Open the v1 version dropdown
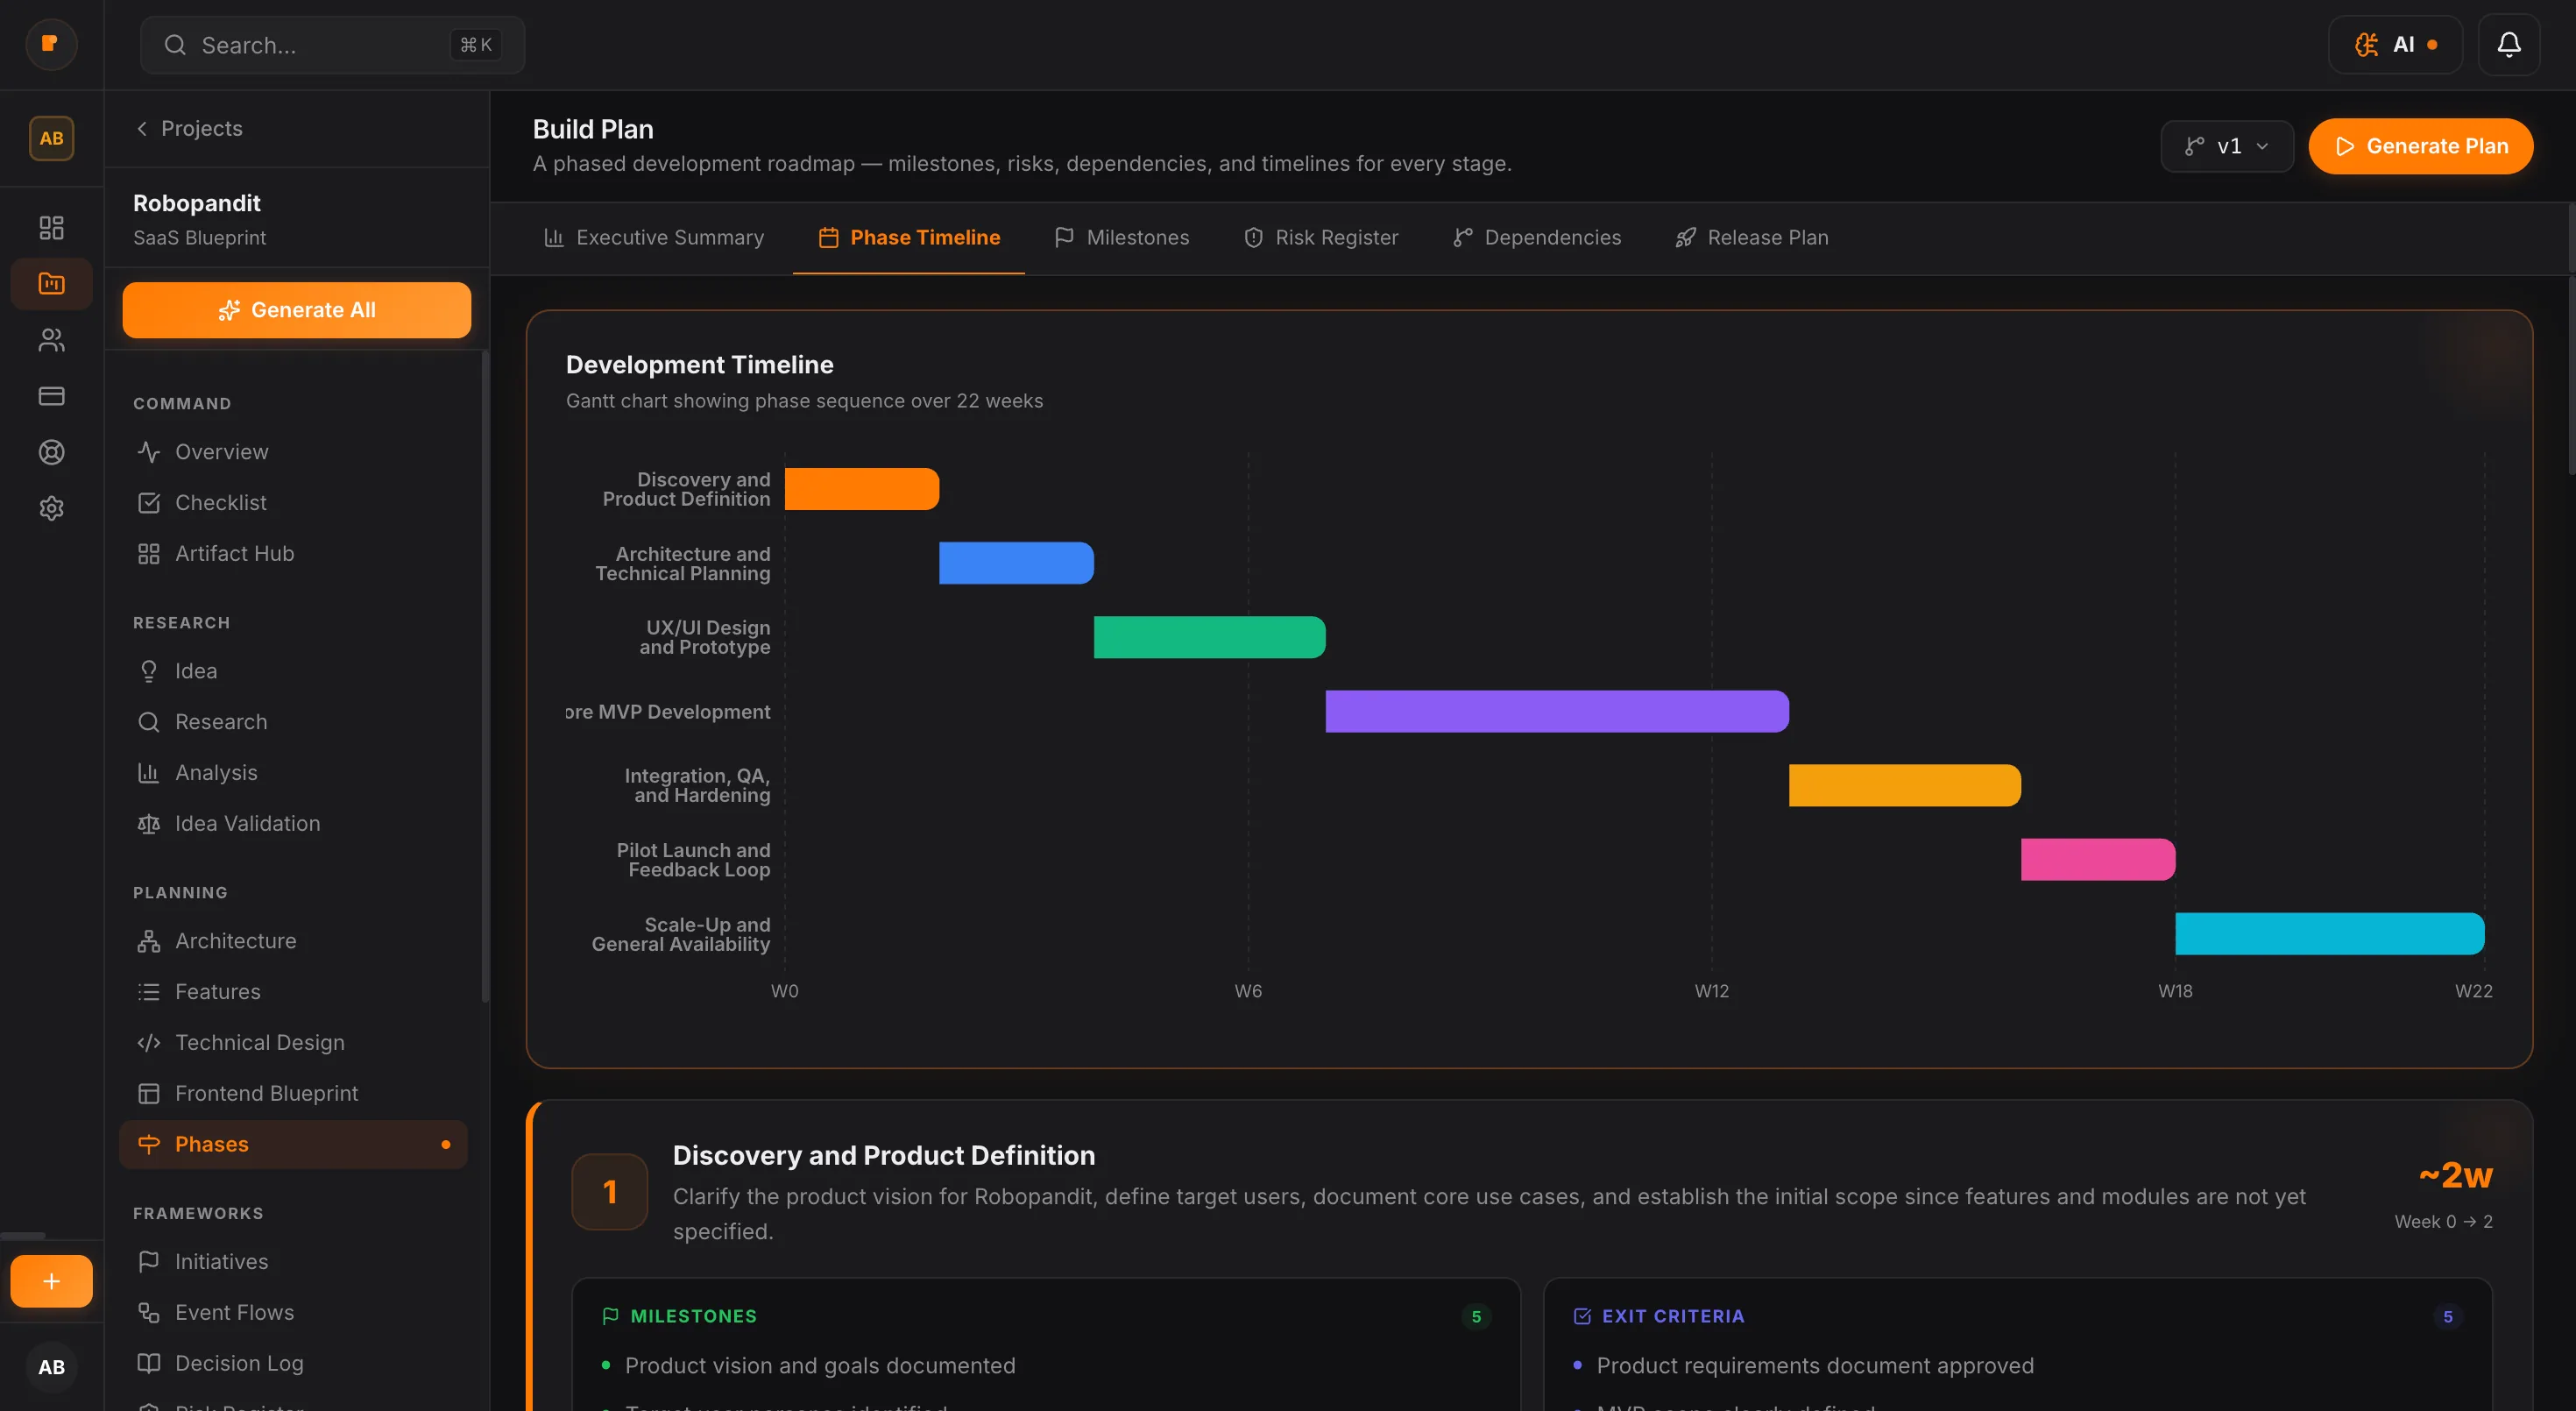This screenshot has width=2576, height=1411. 2227,146
